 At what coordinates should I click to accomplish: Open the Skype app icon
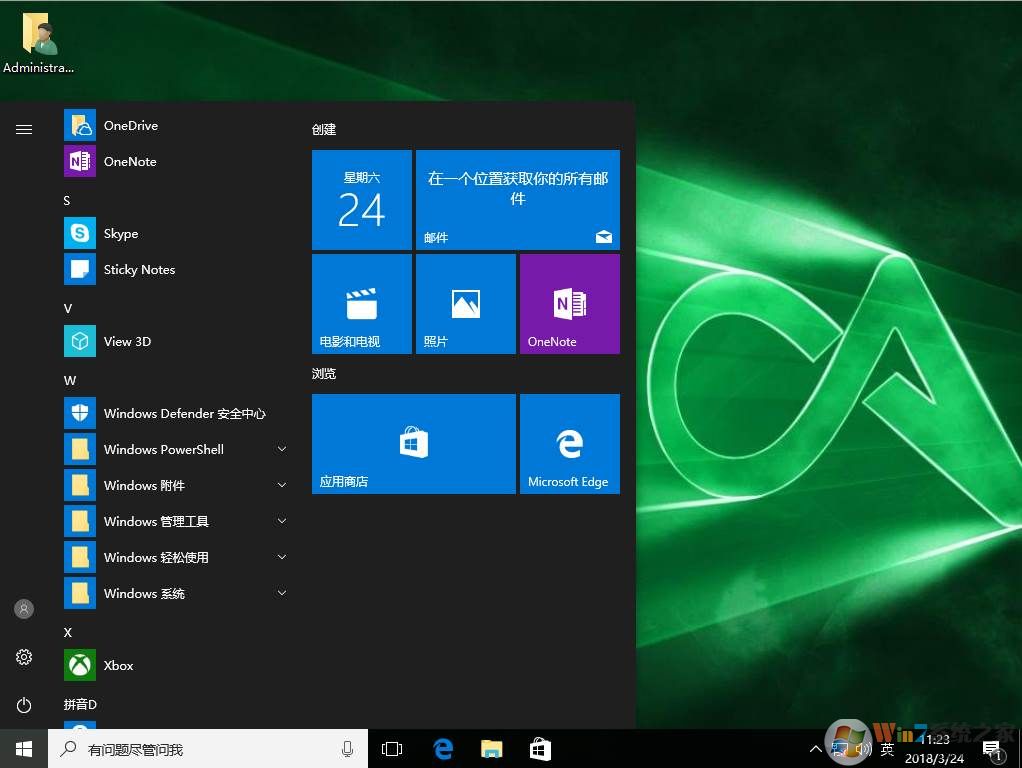coord(80,233)
